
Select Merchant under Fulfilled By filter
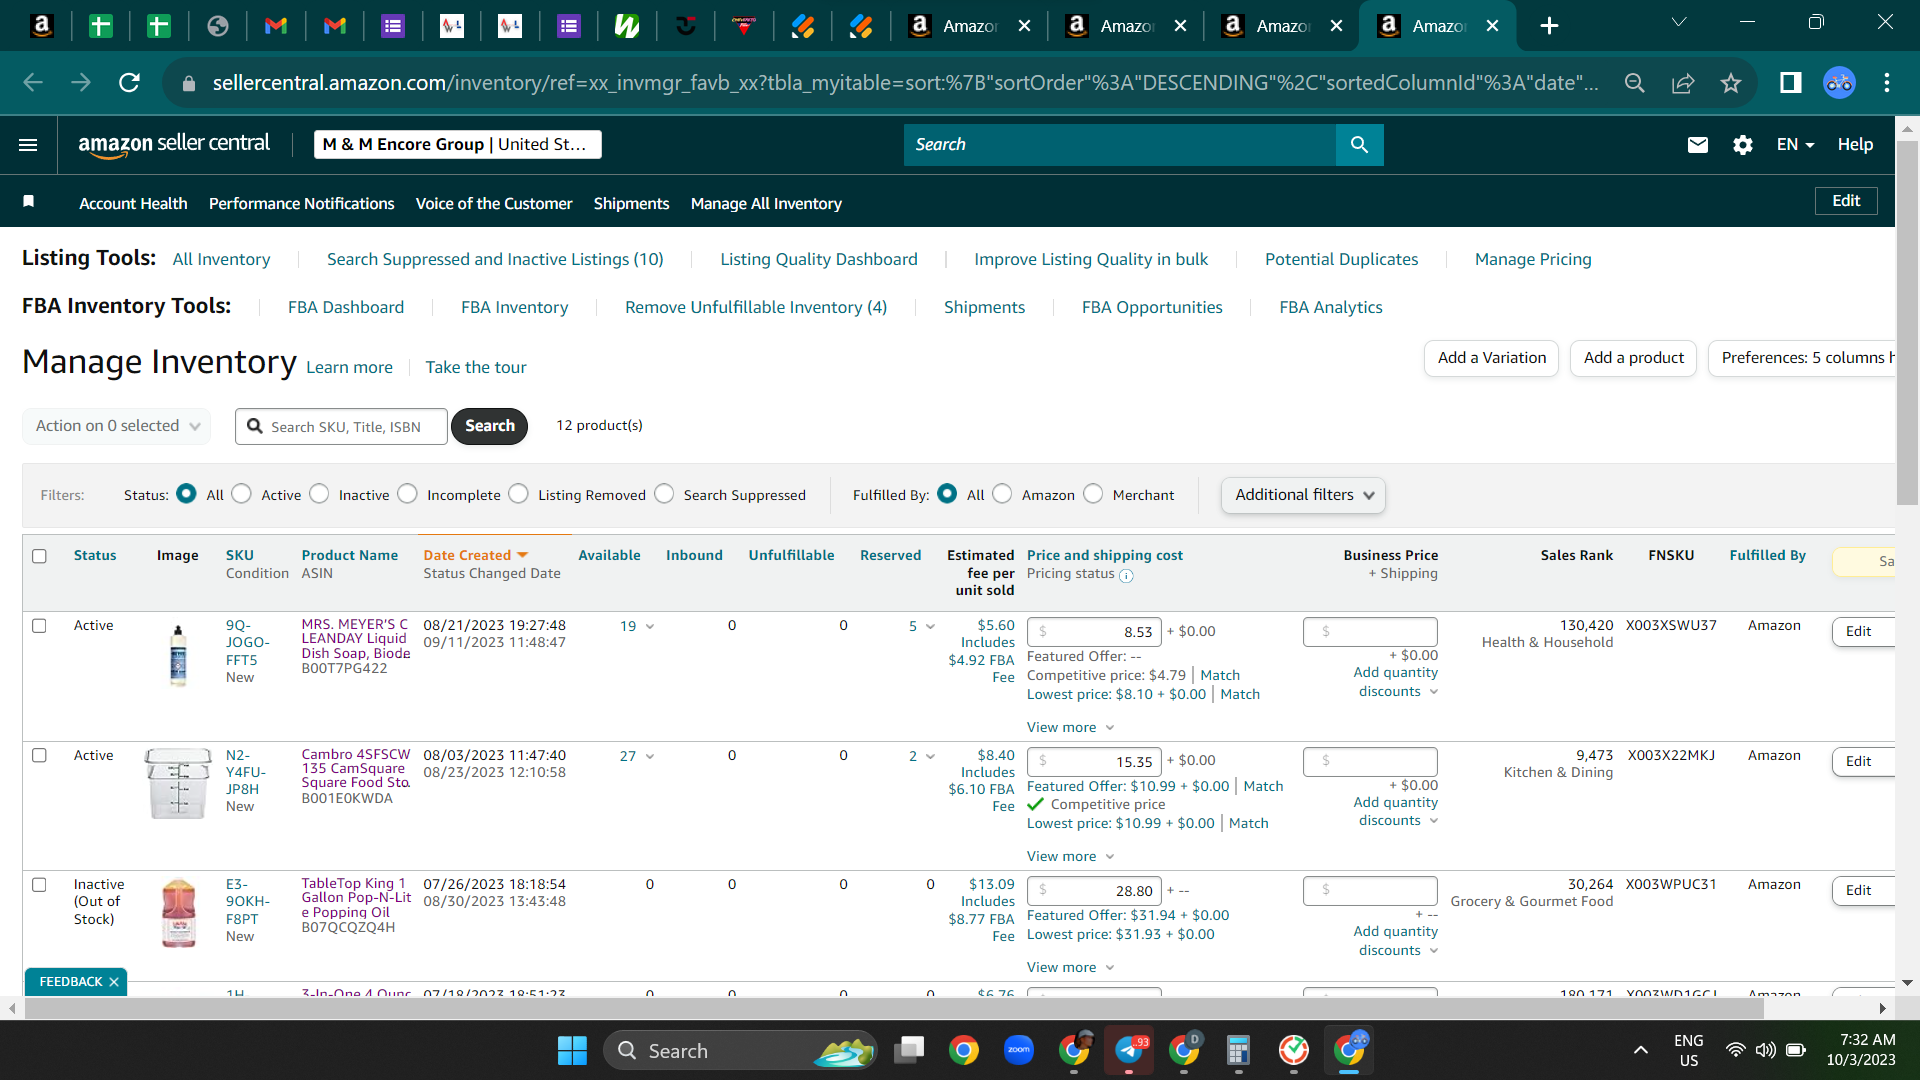click(1093, 494)
